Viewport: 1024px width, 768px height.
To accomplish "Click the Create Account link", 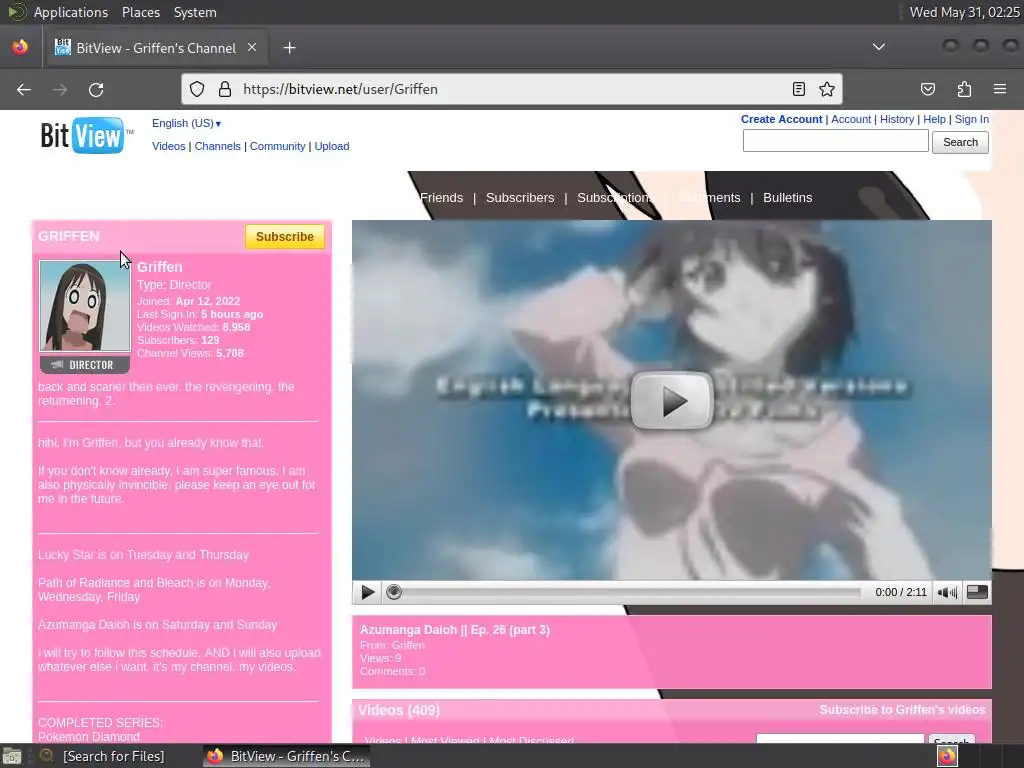I will click(781, 119).
